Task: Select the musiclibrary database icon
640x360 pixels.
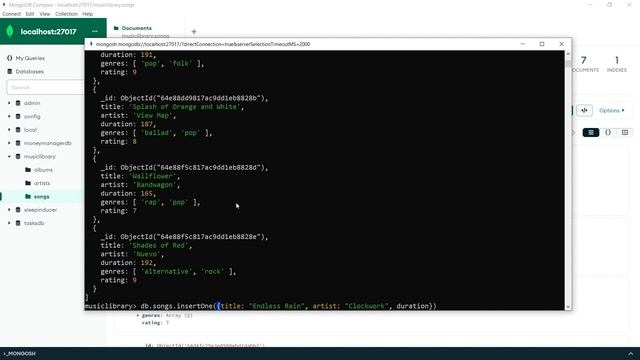Action: coord(18,156)
